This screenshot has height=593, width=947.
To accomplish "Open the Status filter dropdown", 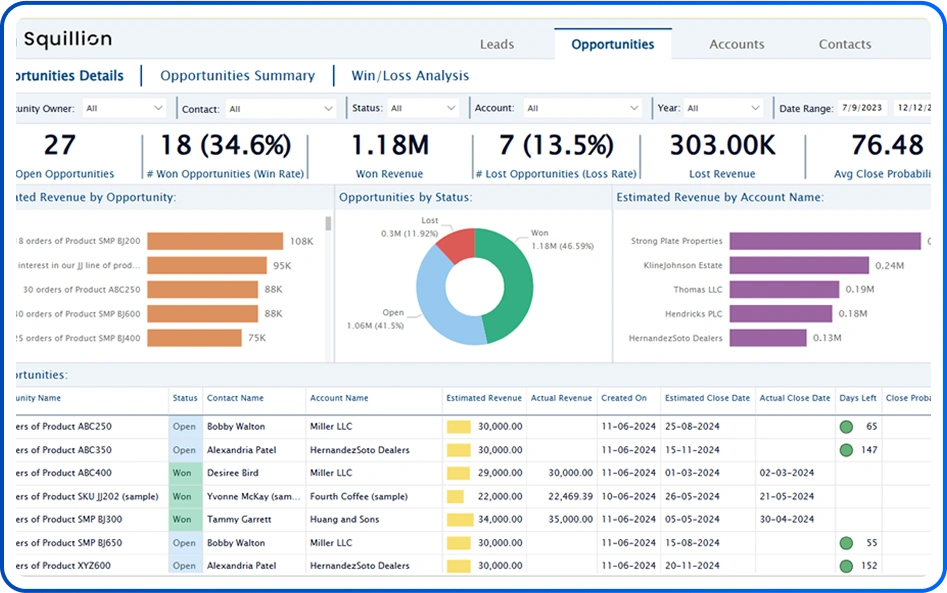I will click(422, 108).
